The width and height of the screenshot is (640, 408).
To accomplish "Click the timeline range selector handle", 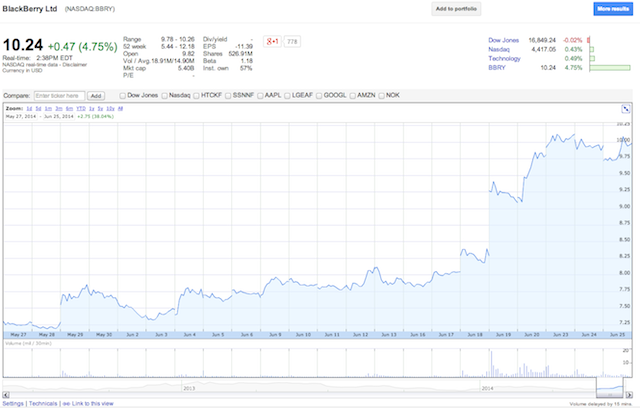I will click(610, 395).
